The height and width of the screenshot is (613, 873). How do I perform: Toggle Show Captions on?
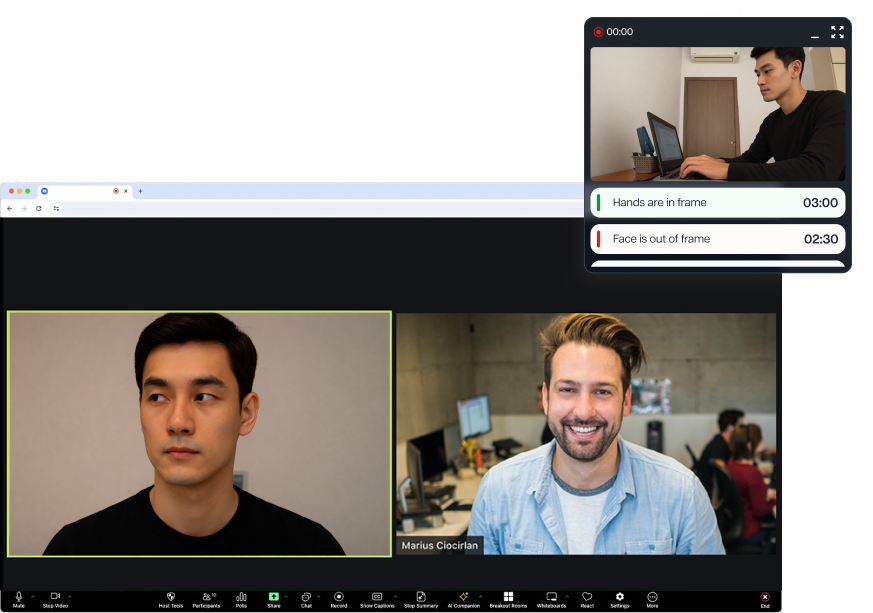click(377, 598)
